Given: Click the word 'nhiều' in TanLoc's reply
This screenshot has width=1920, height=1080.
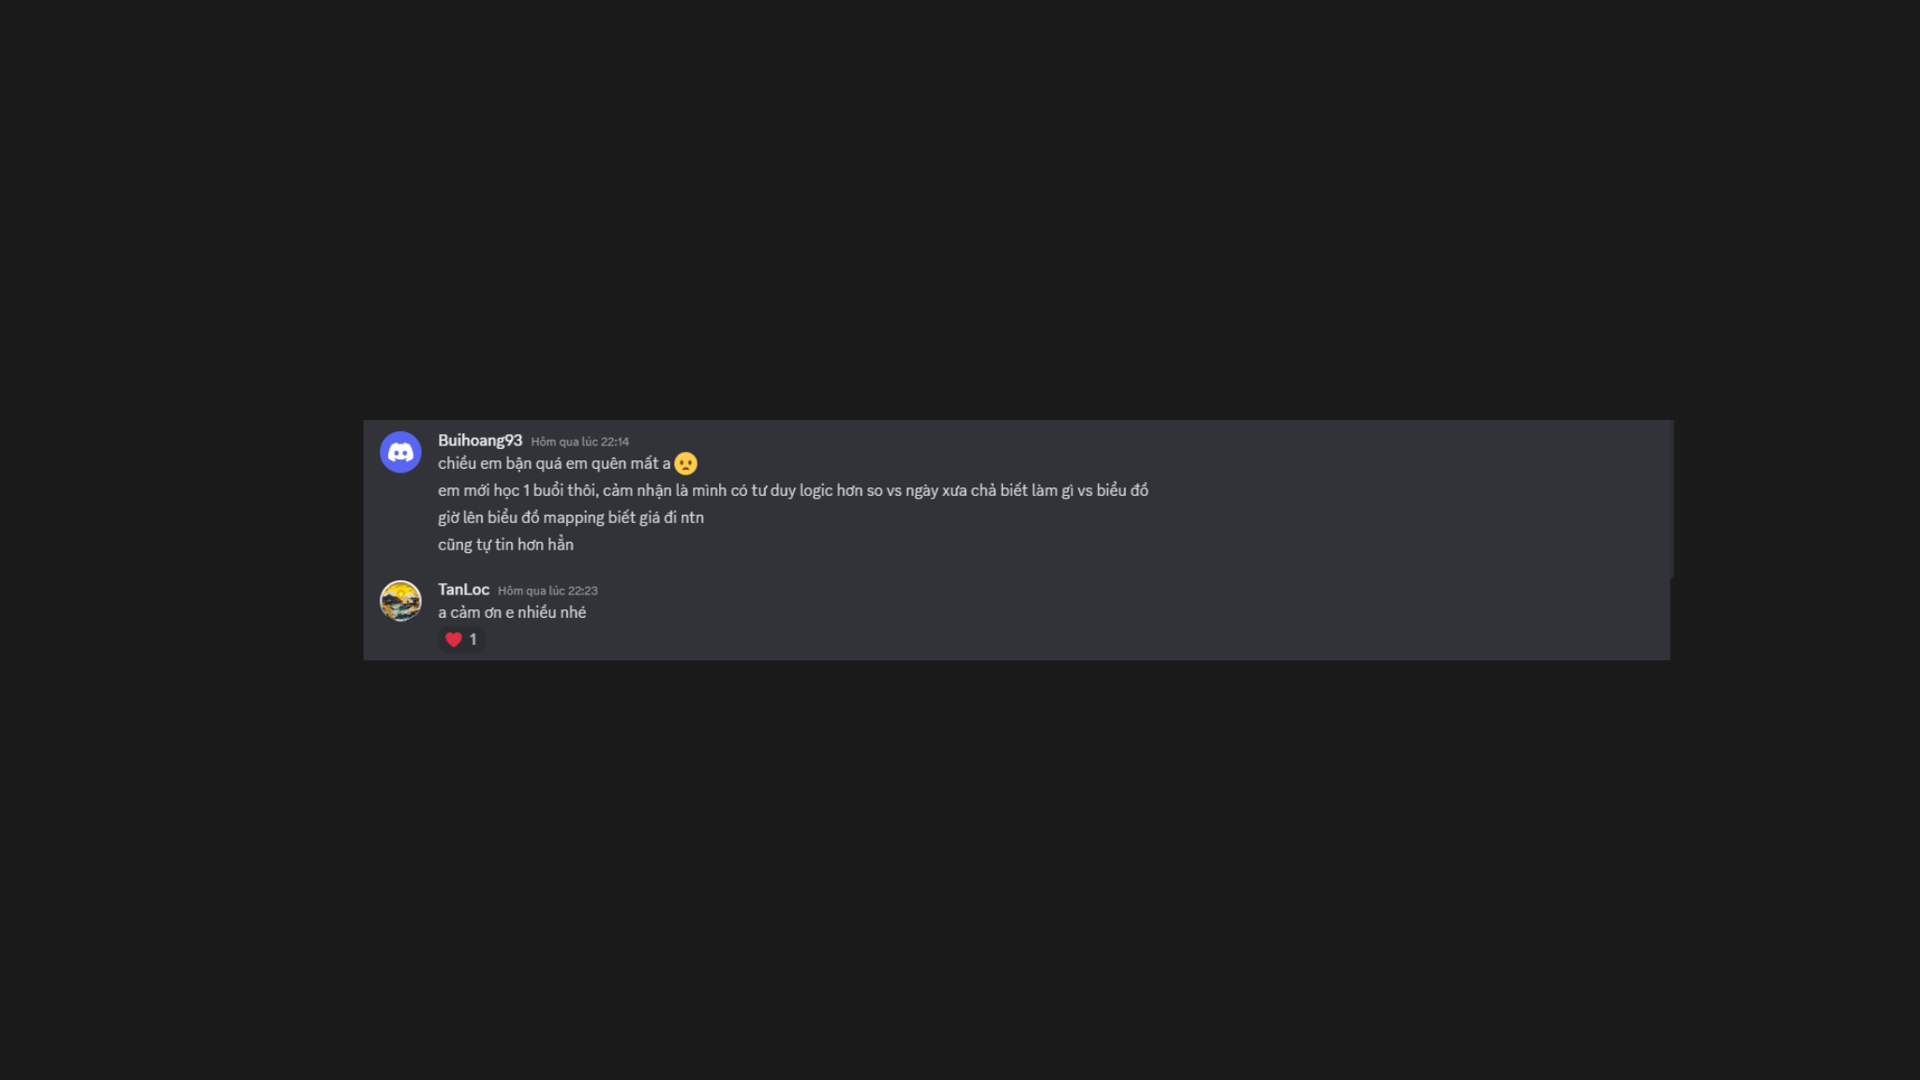Looking at the screenshot, I should click(x=538, y=613).
